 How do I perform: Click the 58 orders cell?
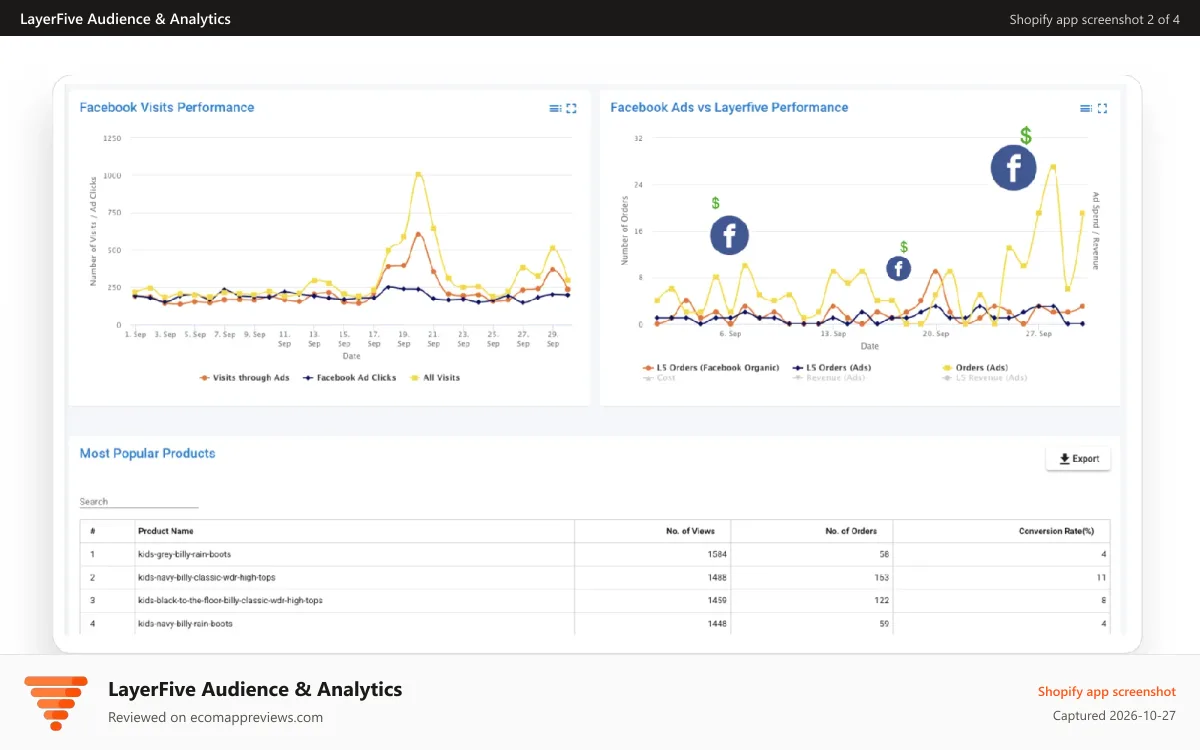(x=813, y=554)
